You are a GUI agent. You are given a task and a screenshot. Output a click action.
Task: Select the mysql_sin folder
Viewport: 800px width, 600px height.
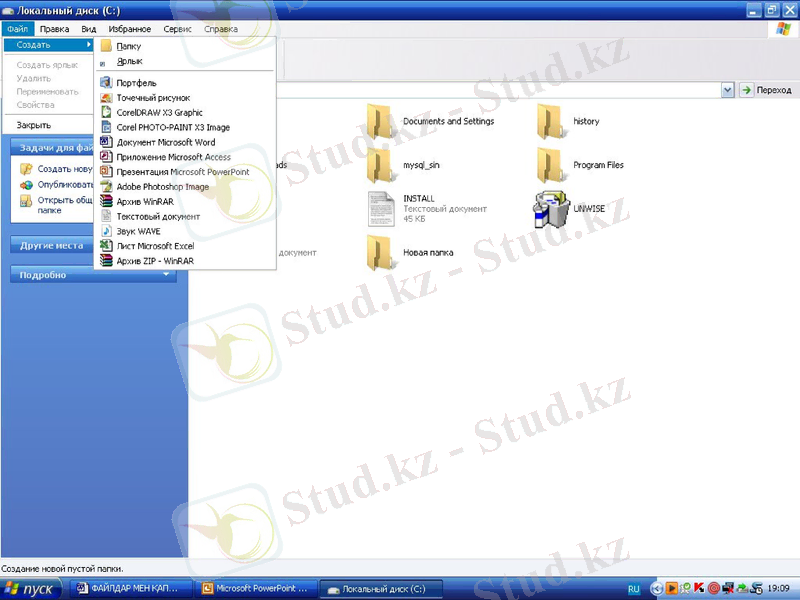(379, 165)
